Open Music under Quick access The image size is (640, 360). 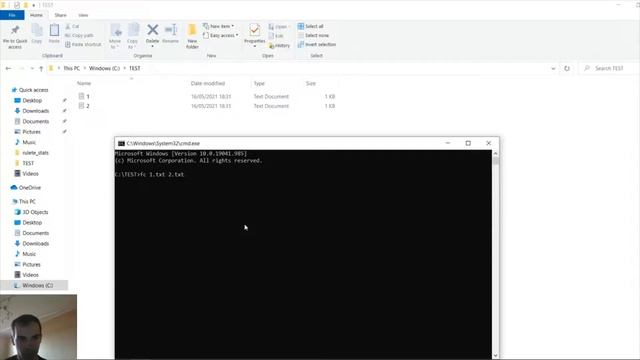29,142
